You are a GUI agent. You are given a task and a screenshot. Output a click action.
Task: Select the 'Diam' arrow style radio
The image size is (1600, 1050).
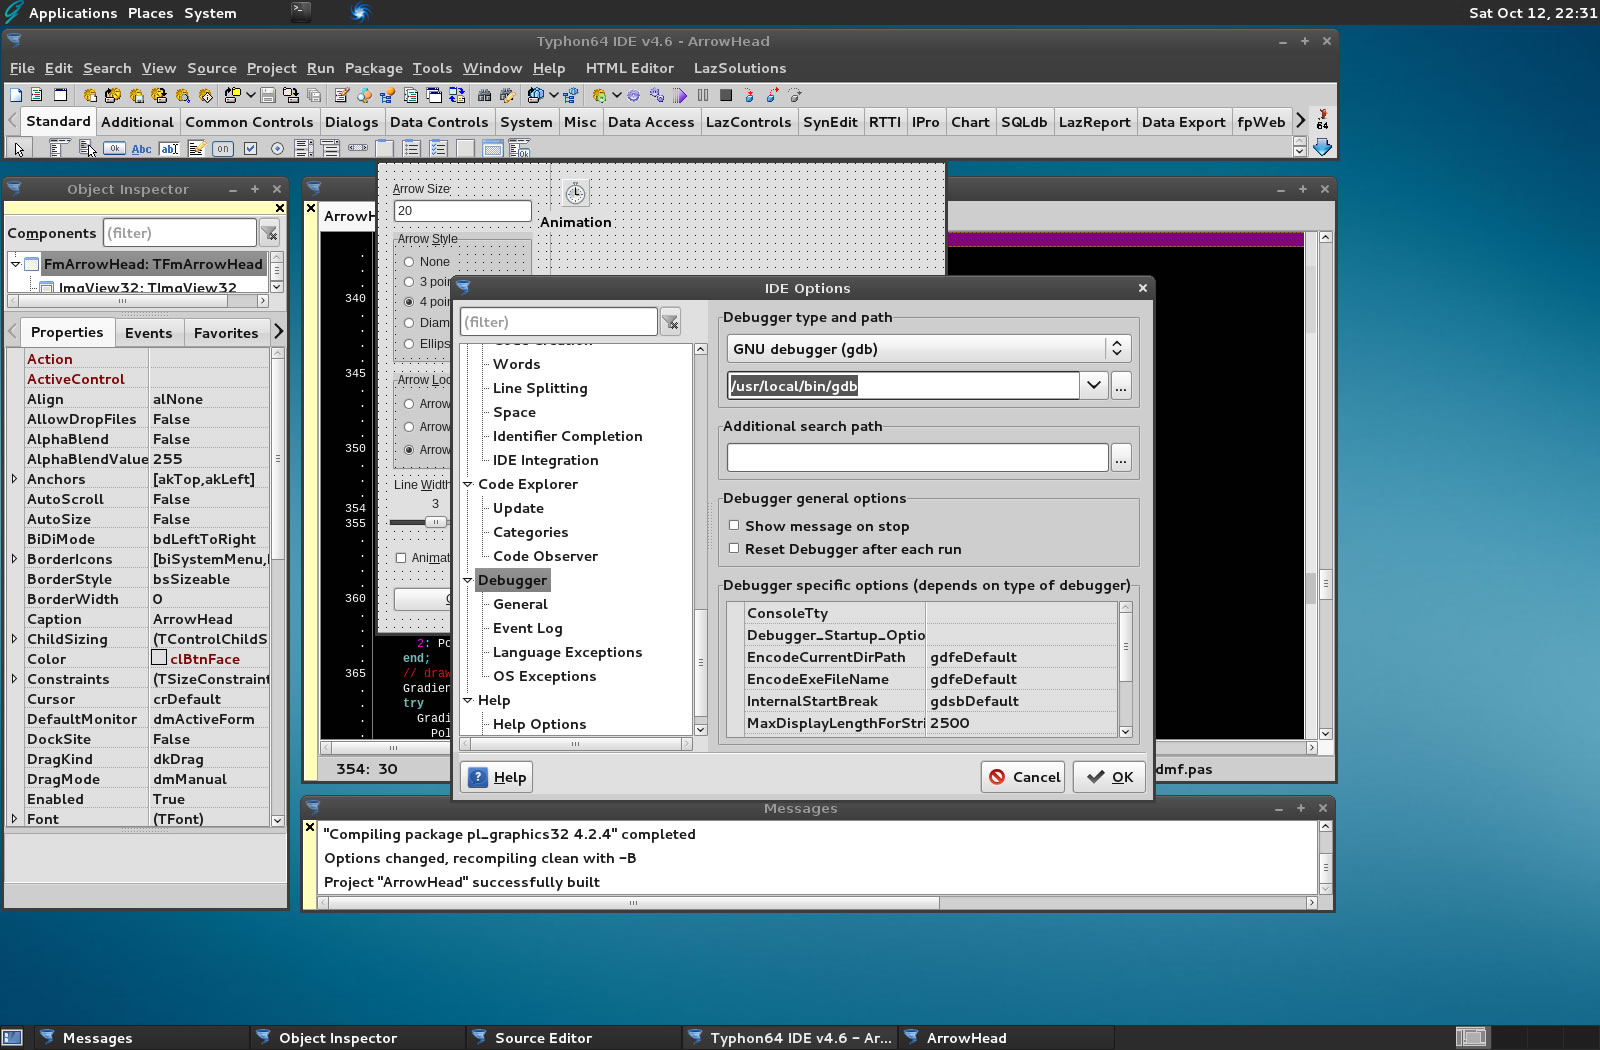click(409, 323)
